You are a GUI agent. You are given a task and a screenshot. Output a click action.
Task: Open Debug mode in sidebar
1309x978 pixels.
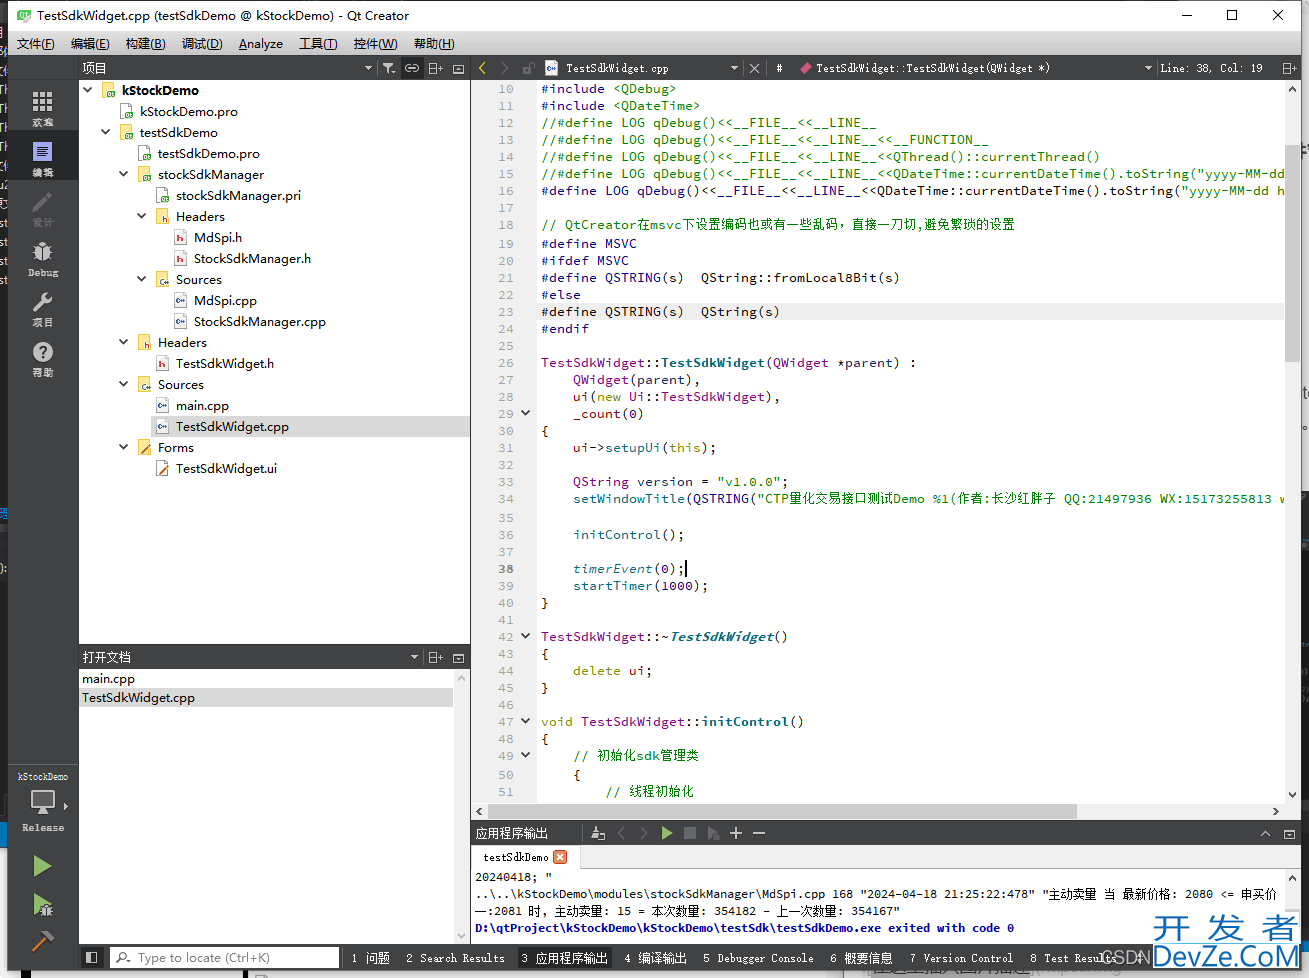(x=42, y=258)
